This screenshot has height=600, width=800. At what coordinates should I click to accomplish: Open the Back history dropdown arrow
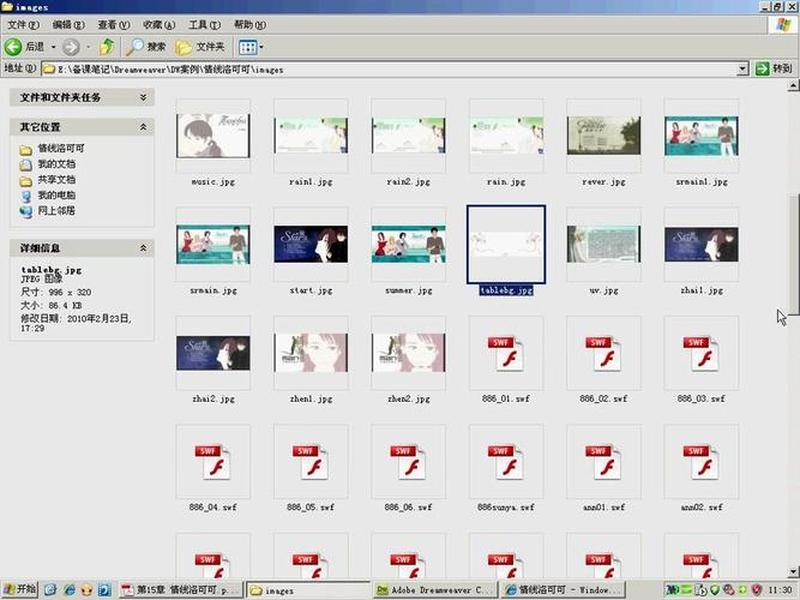pos(53,47)
